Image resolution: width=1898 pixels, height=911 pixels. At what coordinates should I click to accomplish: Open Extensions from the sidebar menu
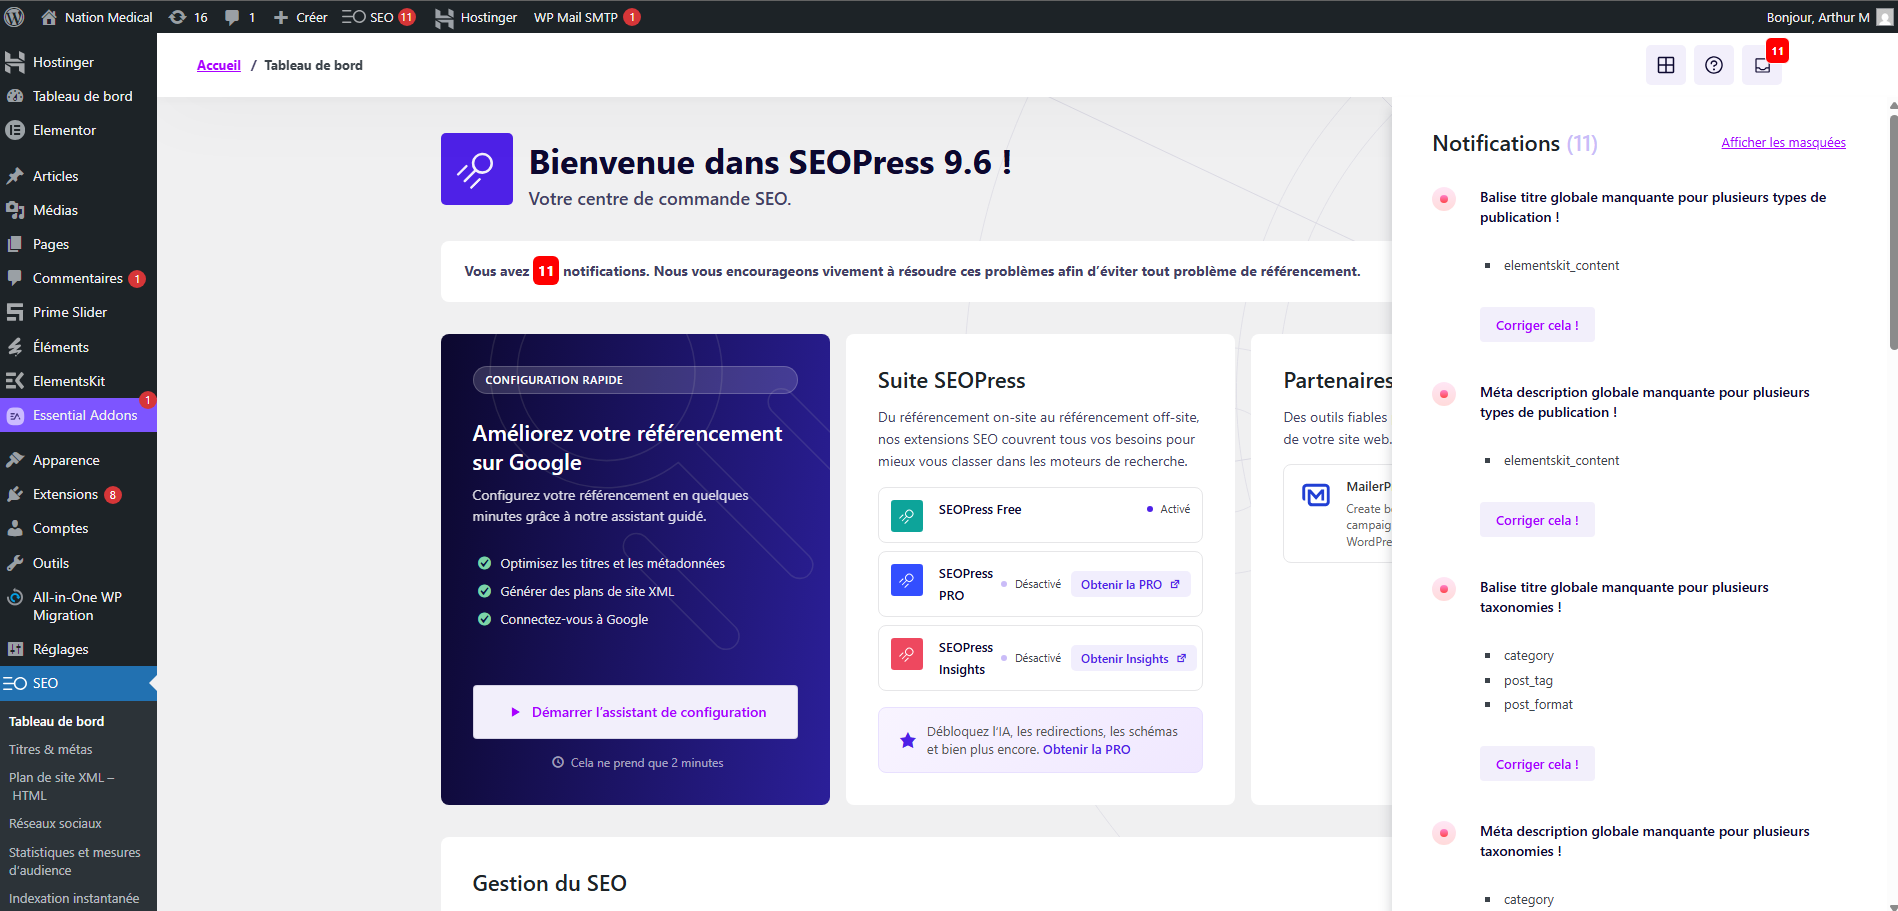point(62,494)
